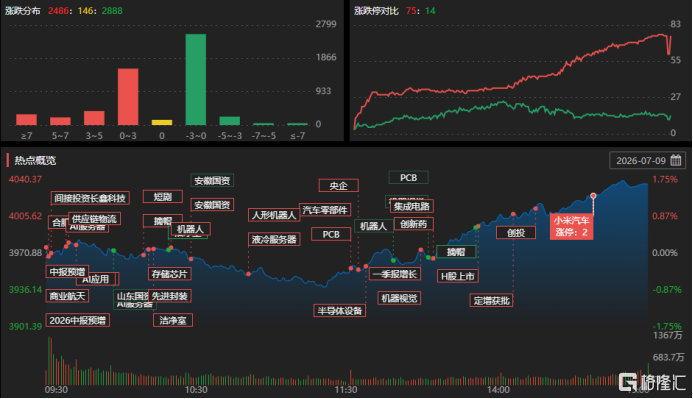This screenshot has height=399, width=693.
Task: Click the 央企 hotspot tag
Action: [339, 186]
